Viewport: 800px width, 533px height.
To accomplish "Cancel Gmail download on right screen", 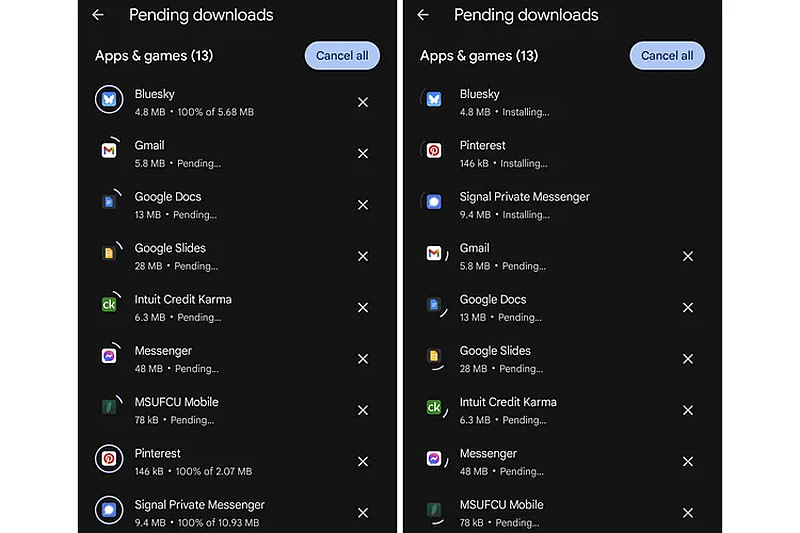I will [688, 257].
